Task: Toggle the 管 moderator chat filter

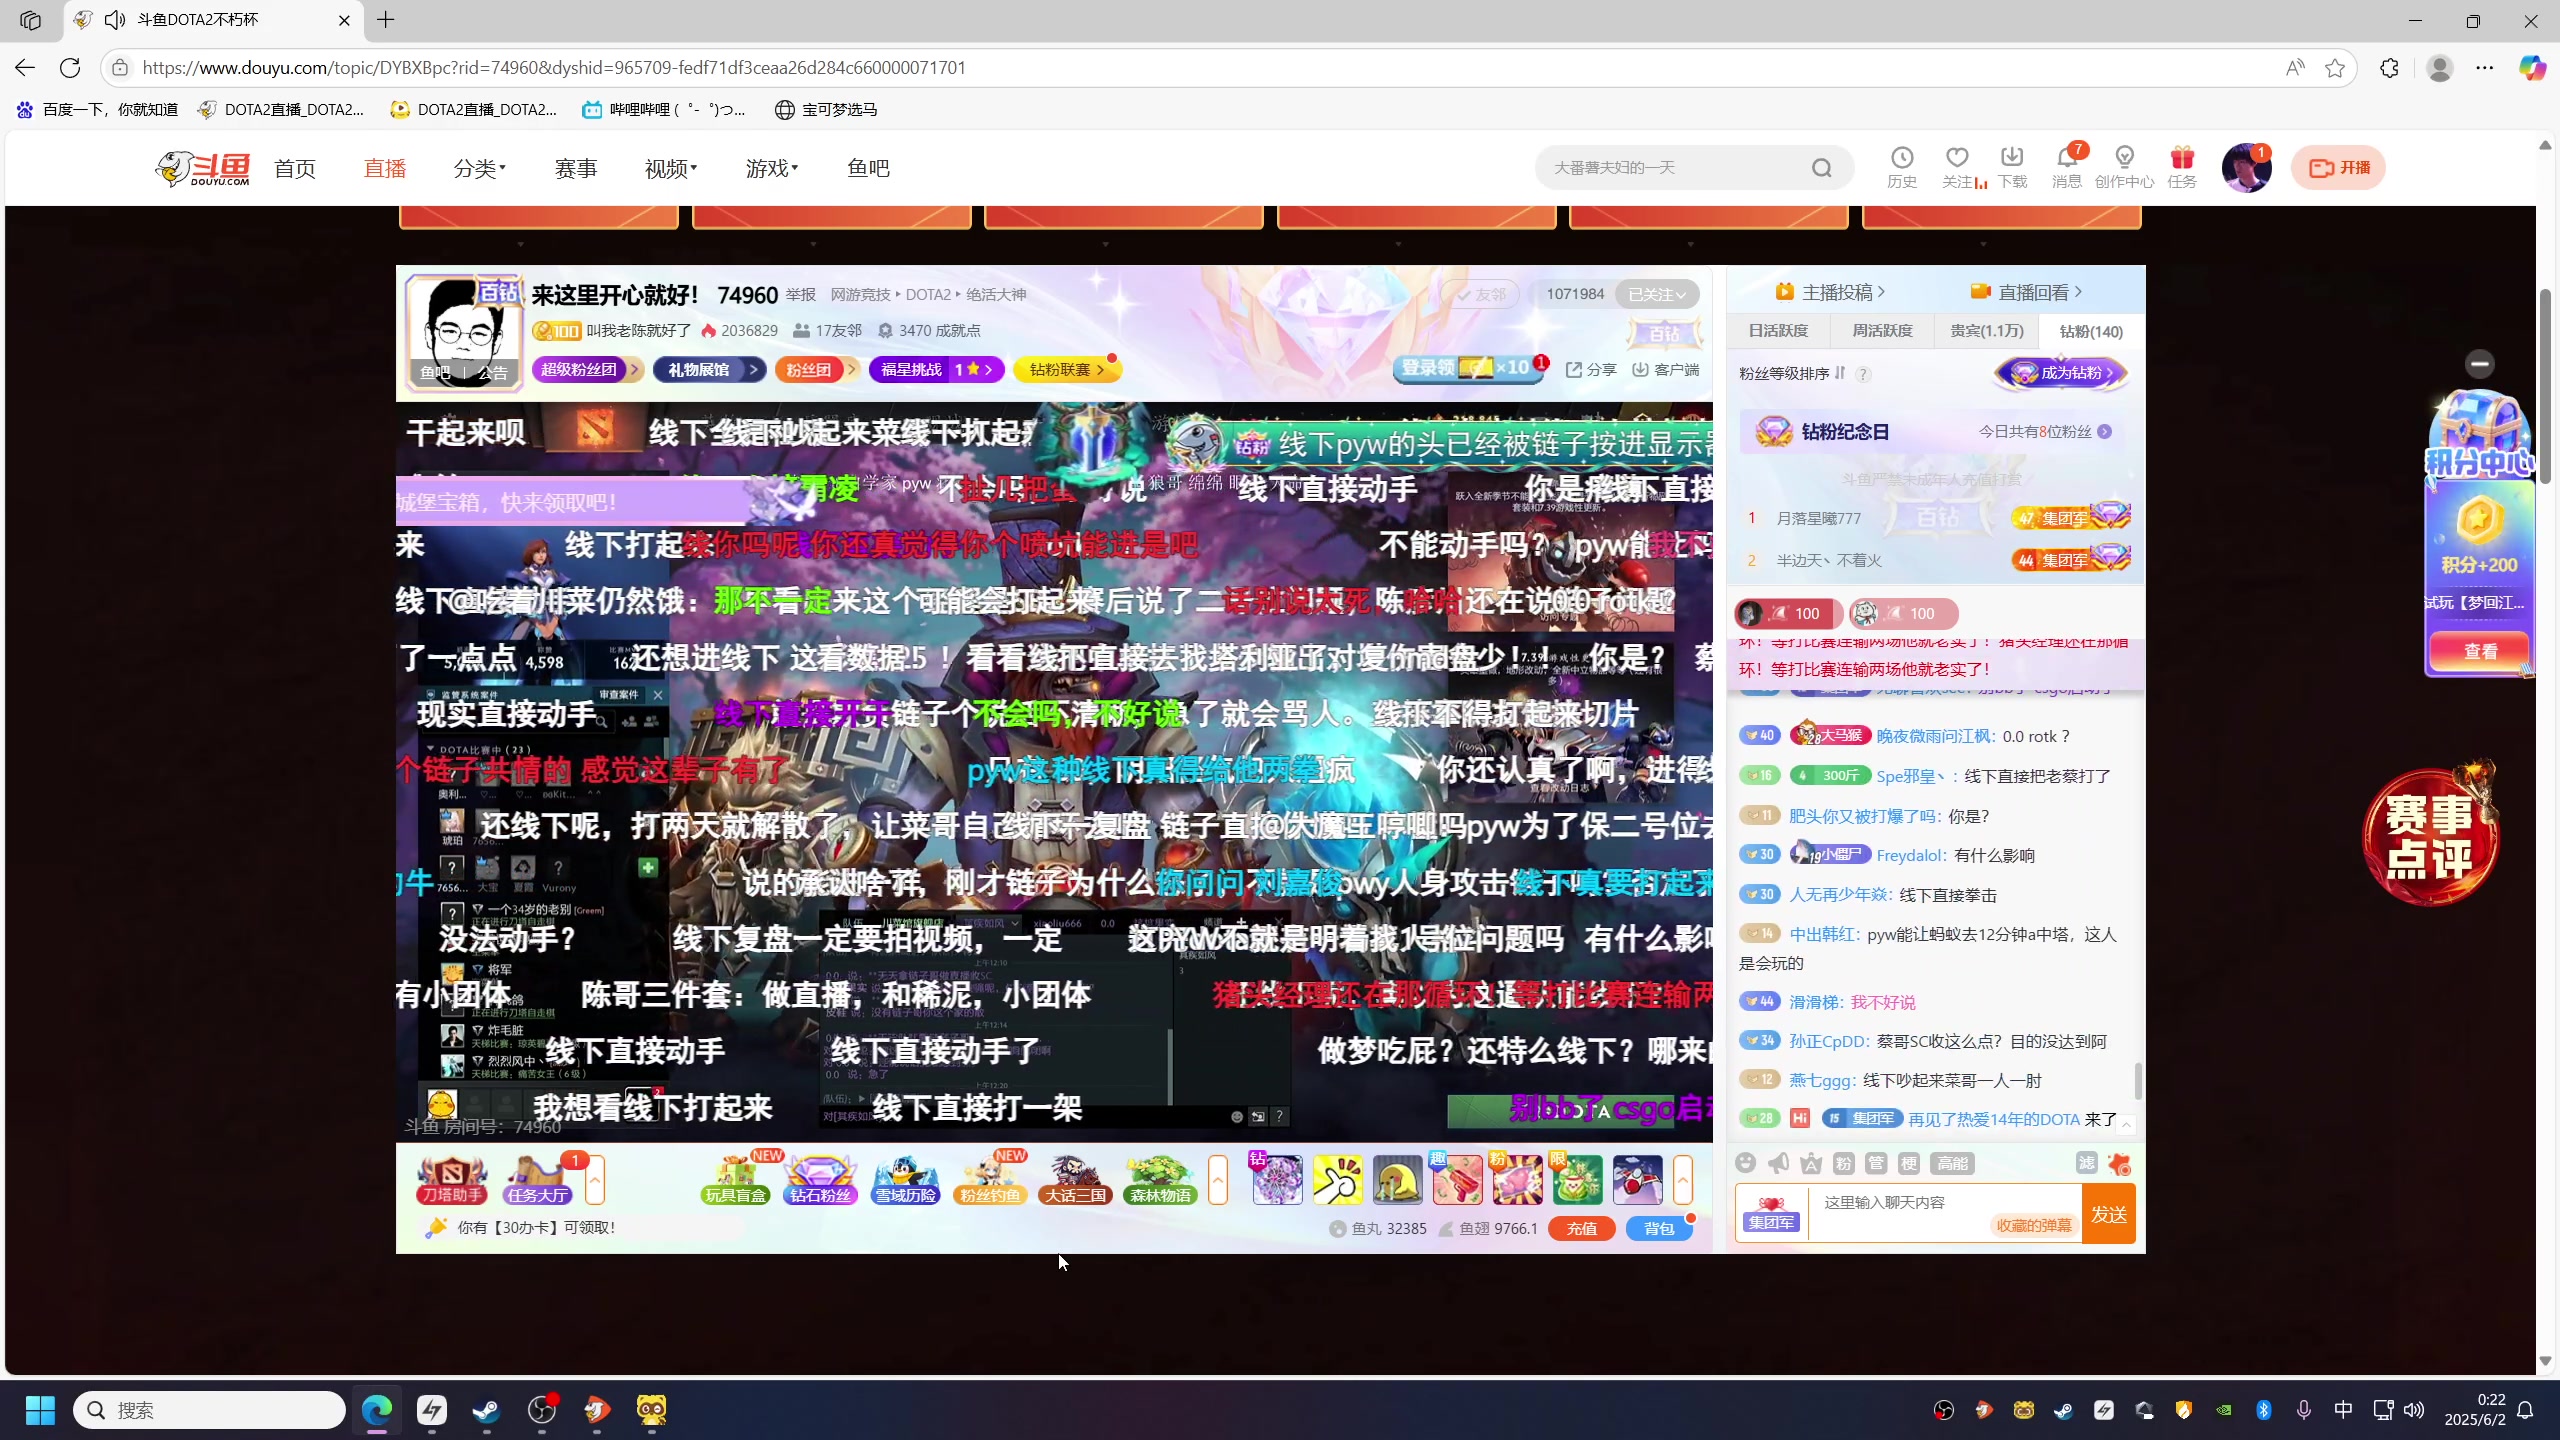Action: coord(1876,1163)
